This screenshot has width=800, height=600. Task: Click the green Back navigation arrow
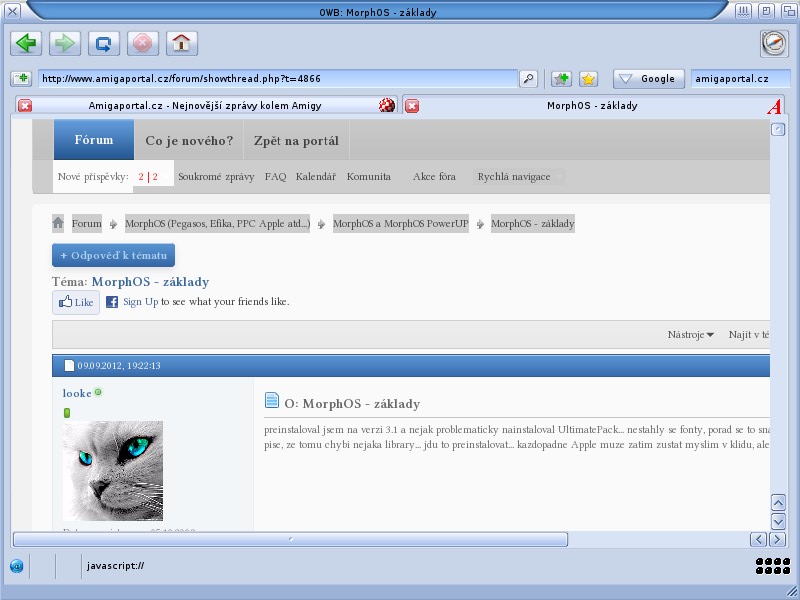pyautogui.click(x=25, y=43)
